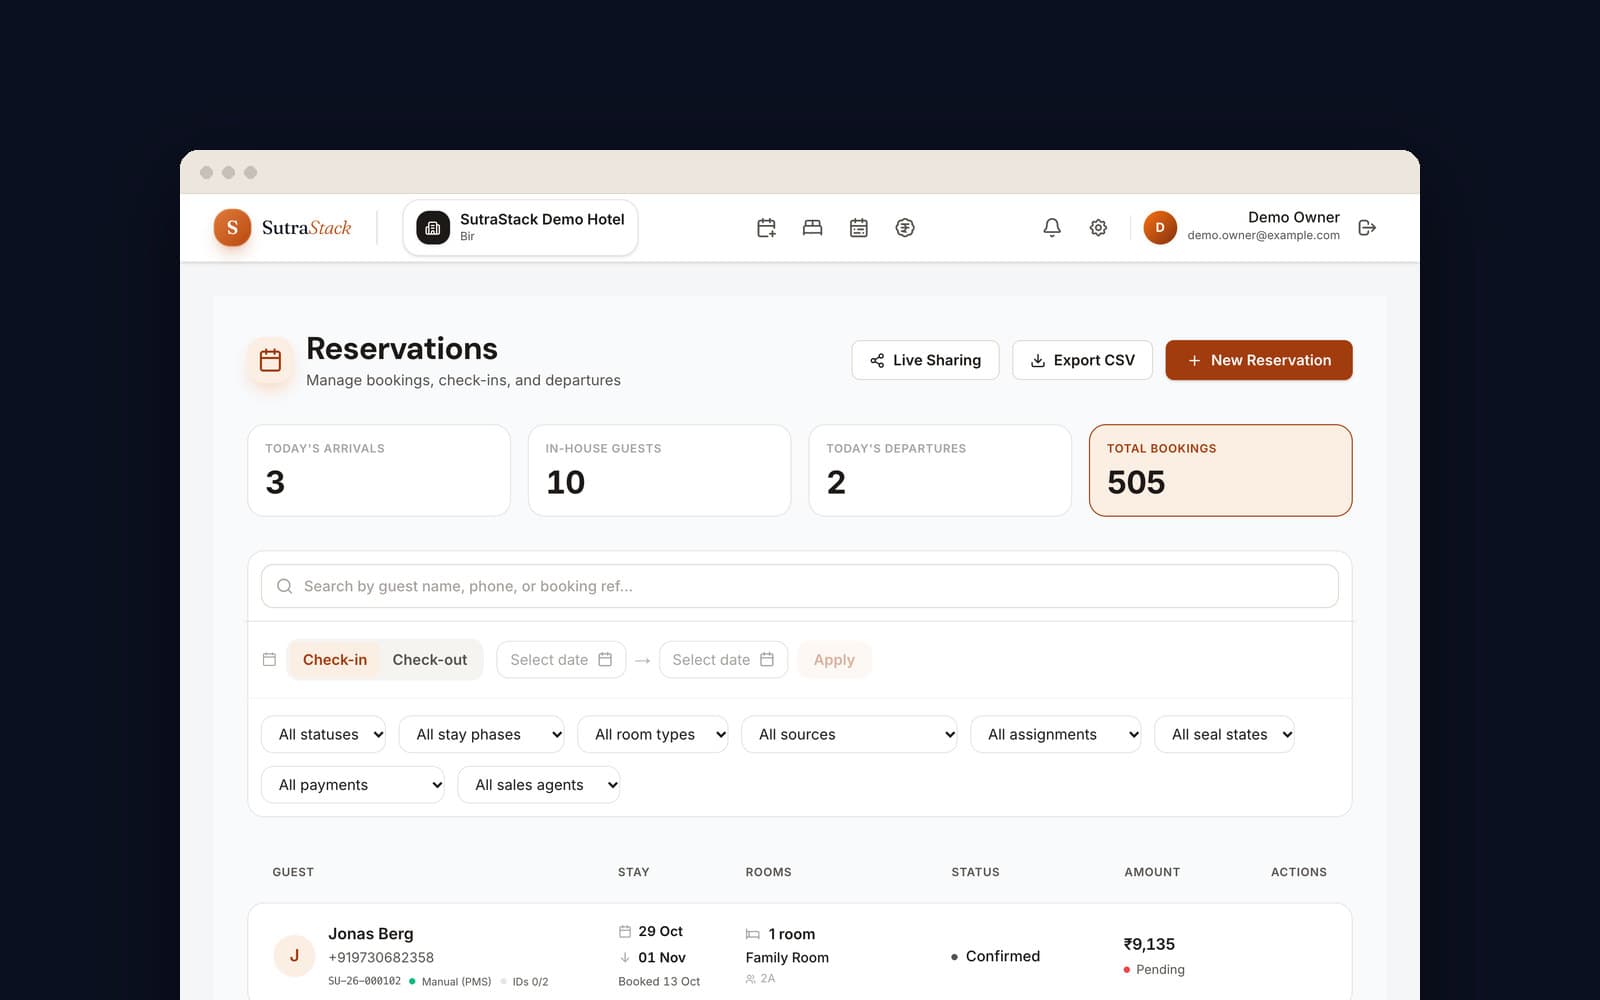The height and width of the screenshot is (1000, 1600).
Task: Switch date filter to Check-in
Action: coord(335,660)
